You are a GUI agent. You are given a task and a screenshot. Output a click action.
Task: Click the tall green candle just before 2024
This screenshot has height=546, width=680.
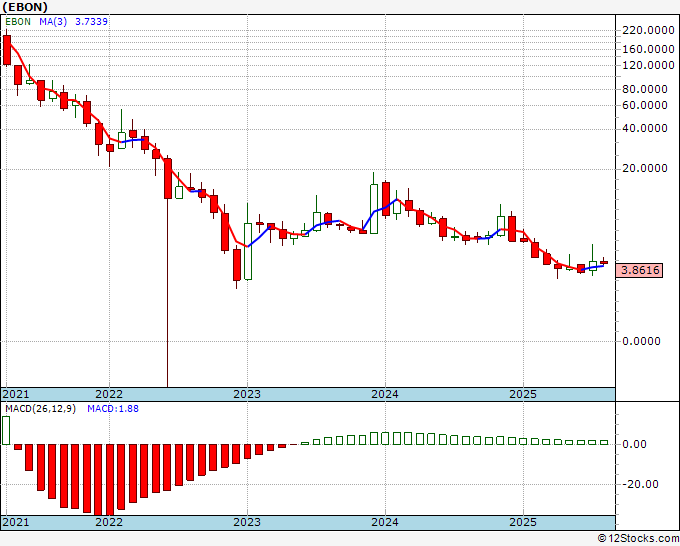374,209
